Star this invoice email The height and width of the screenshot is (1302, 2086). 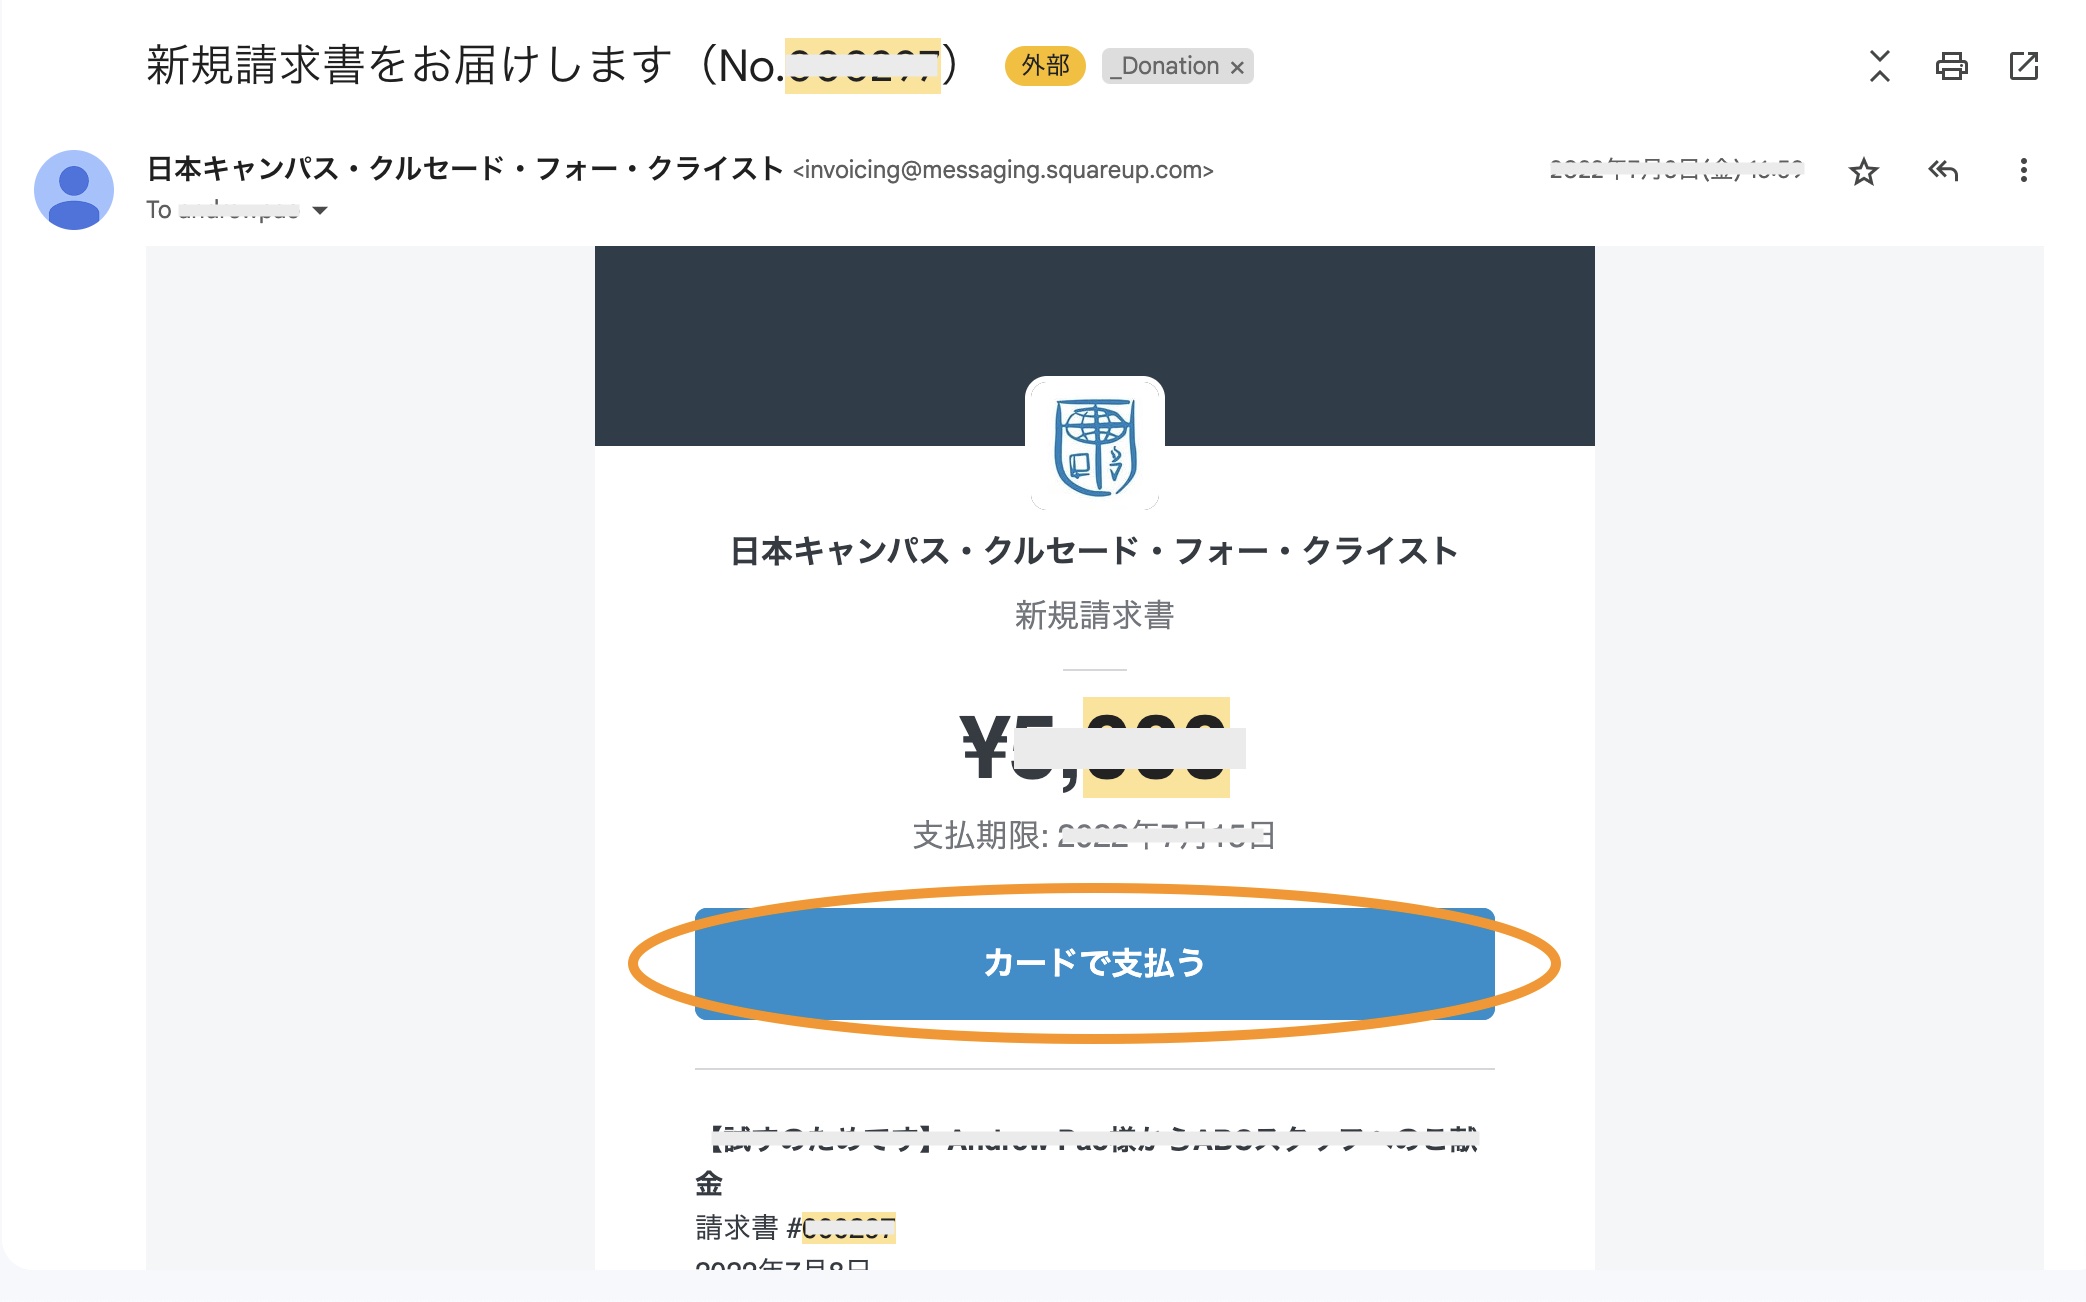1864,171
